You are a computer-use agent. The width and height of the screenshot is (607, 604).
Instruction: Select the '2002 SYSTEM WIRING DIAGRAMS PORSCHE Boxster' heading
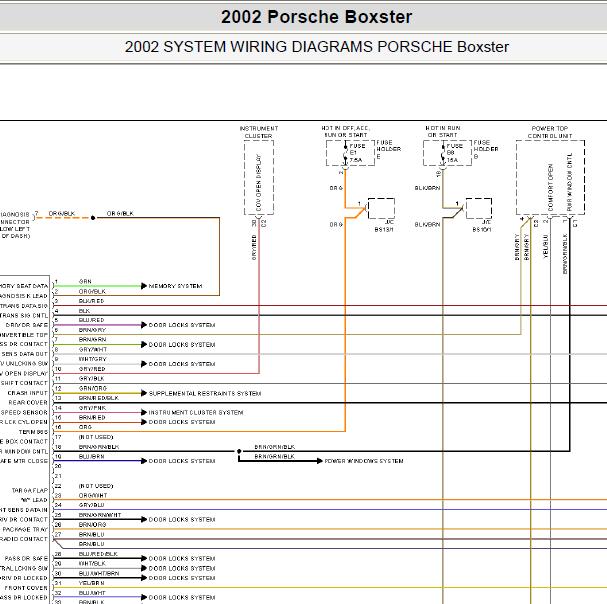click(x=316, y=46)
